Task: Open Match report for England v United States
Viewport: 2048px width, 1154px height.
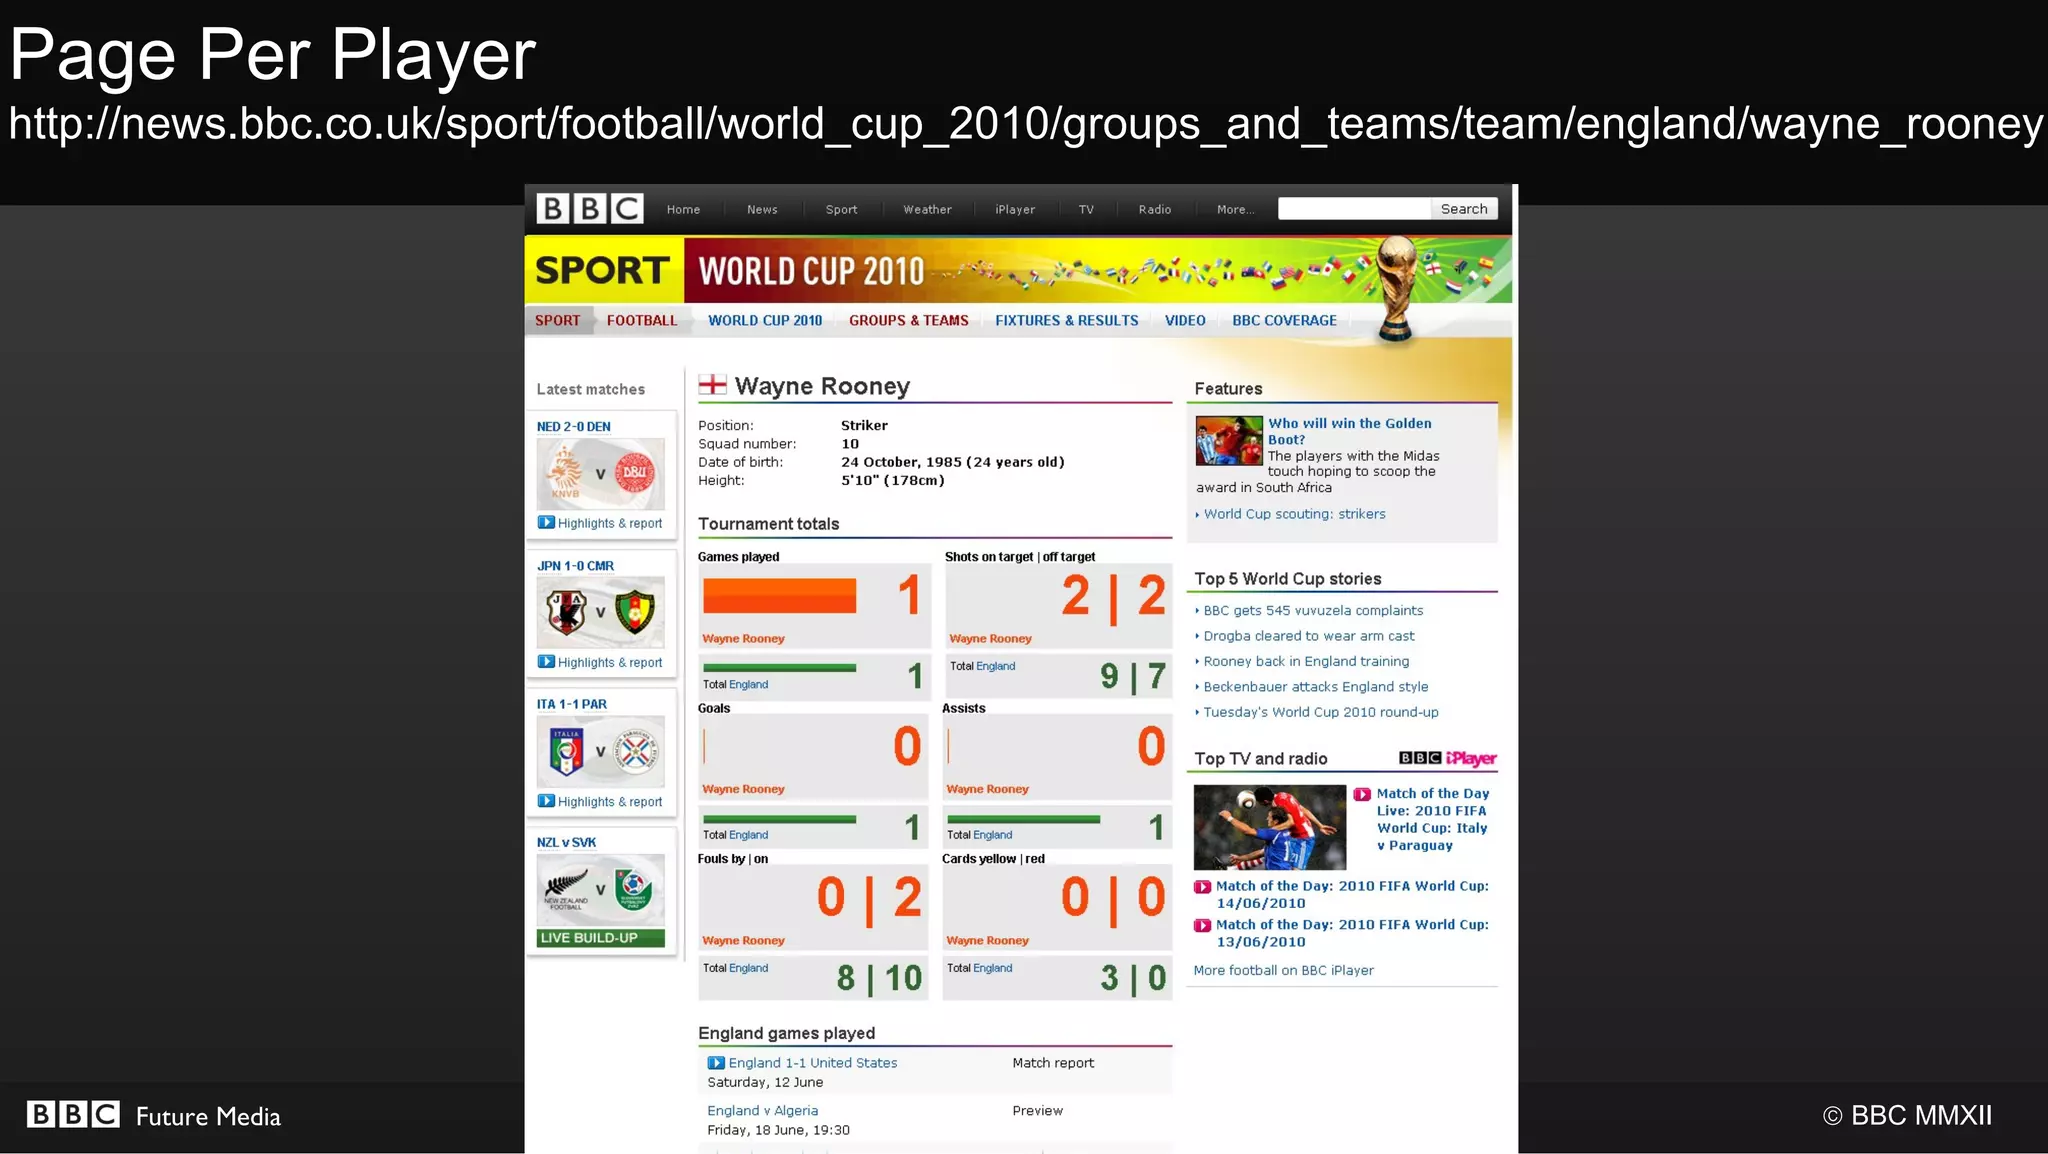Action: pos(1053,1063)
